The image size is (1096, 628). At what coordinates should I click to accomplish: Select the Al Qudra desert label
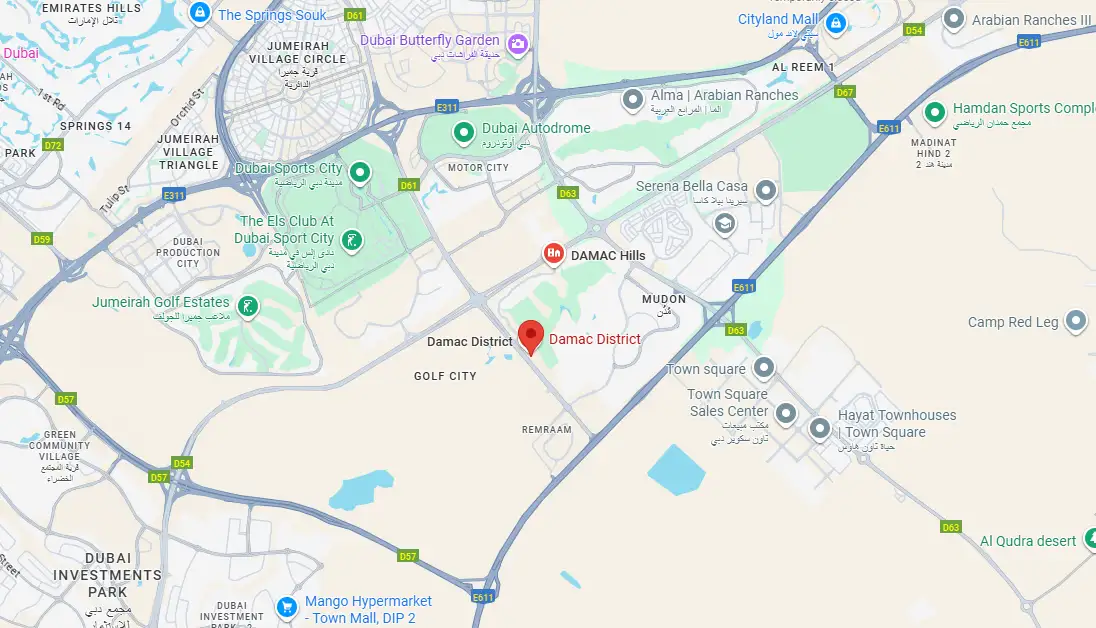(1028, 541)
